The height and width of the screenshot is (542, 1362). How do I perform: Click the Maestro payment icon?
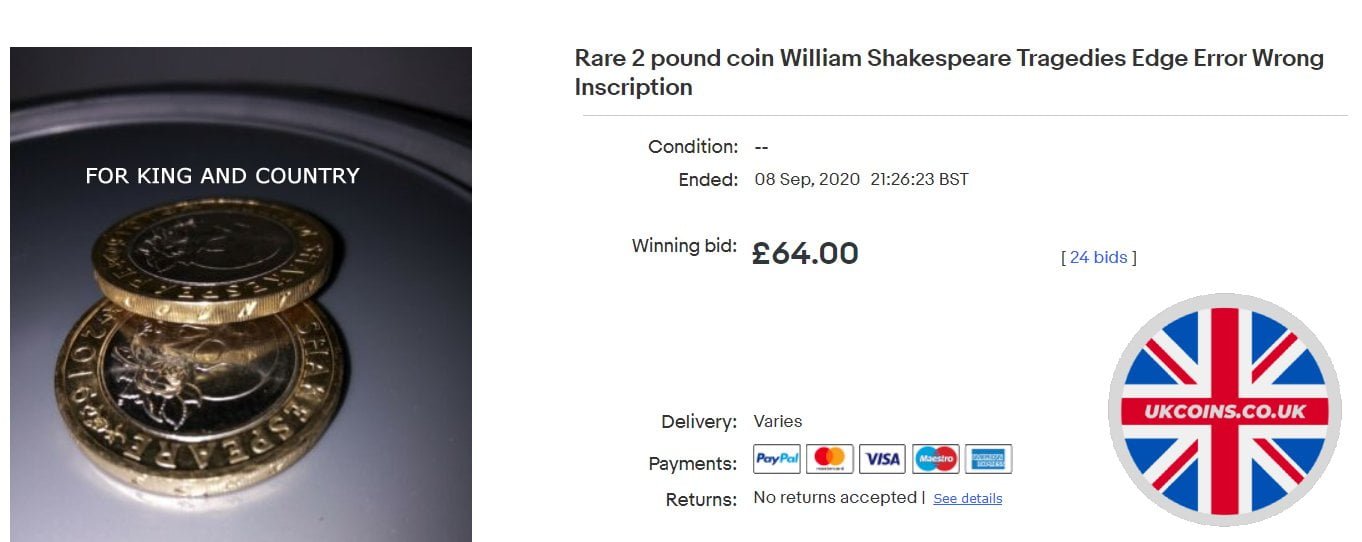click(x=935, y=459)
